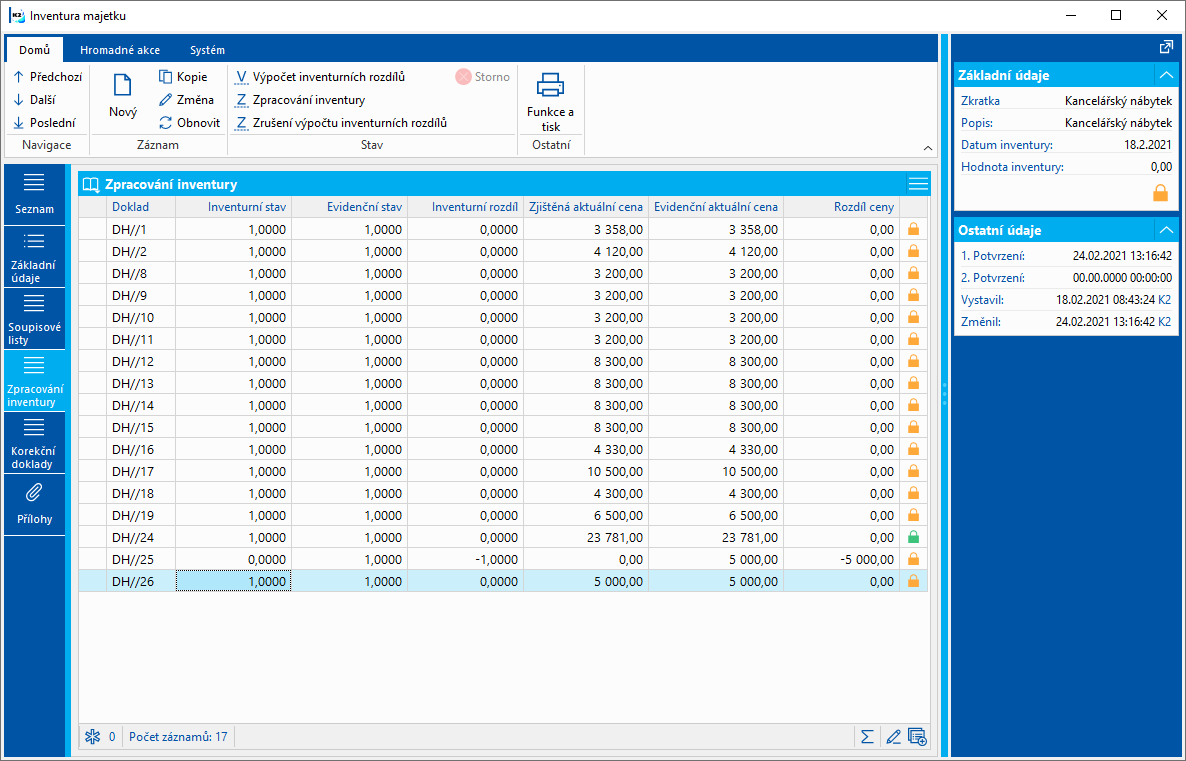Click the pop-out icon in right panel

[x=1166, y=47]
